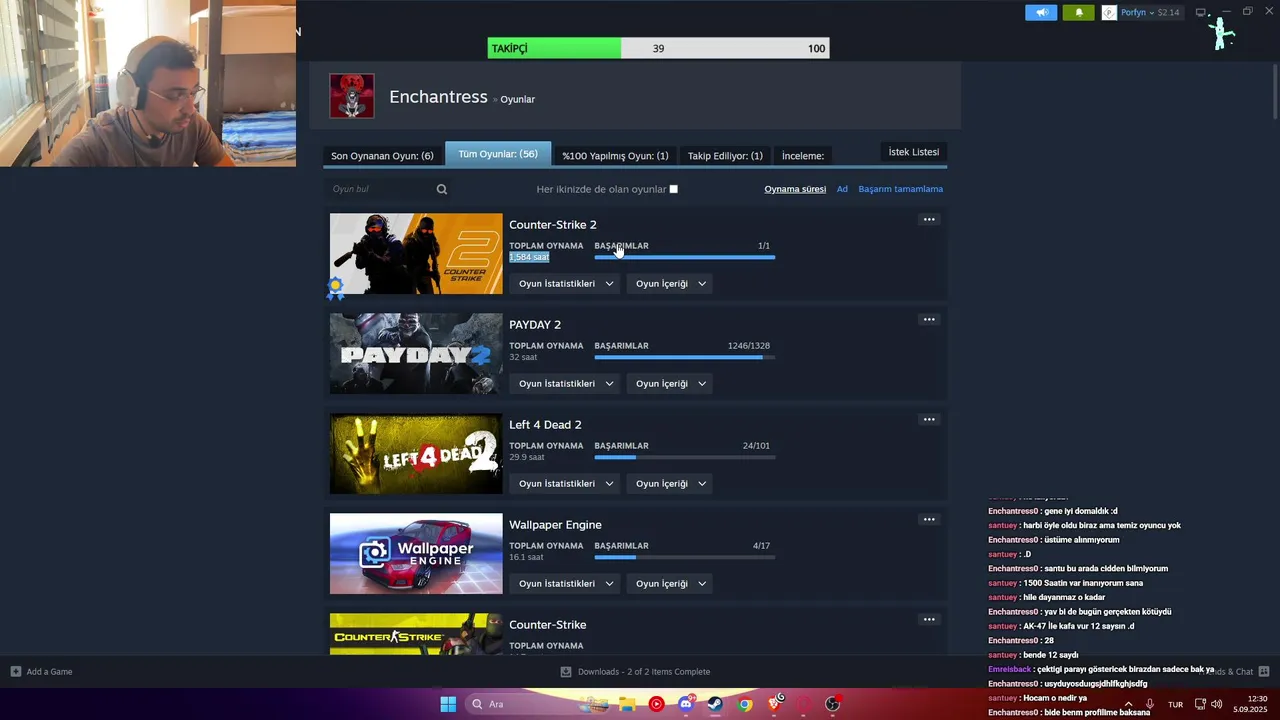Open YouTube Music from the taskbar

[656, 704]
